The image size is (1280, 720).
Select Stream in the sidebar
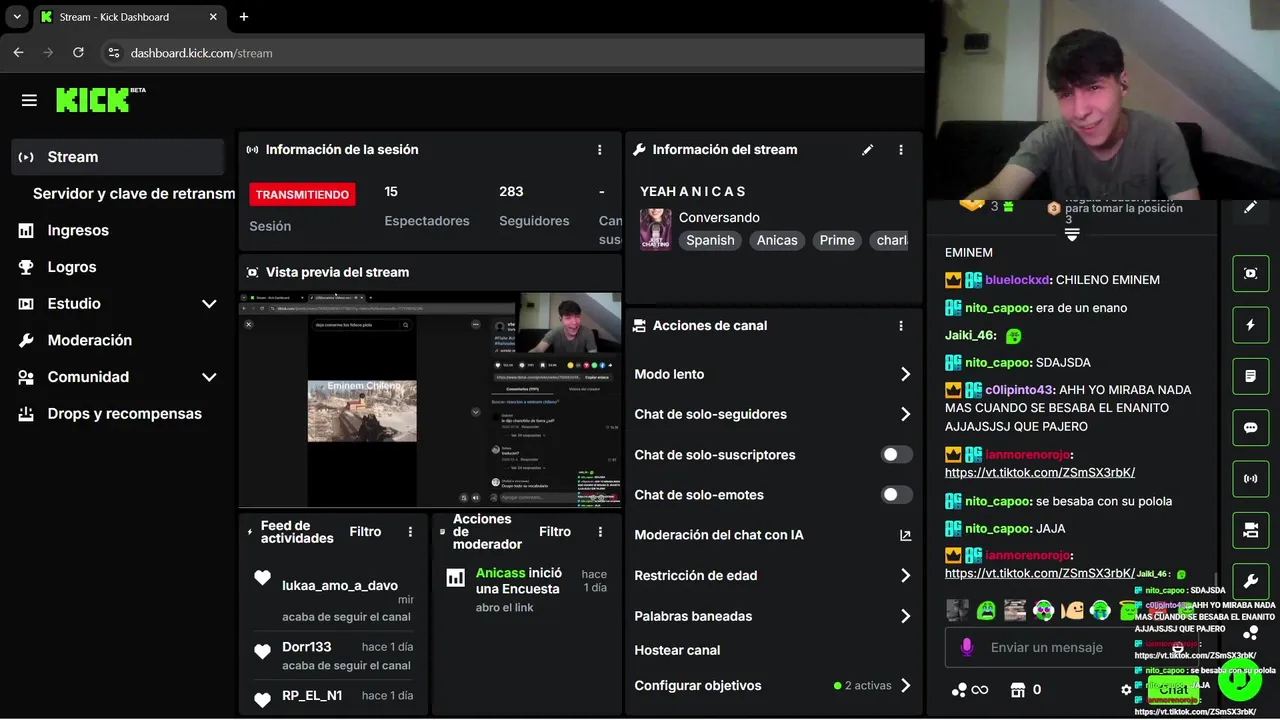(118, 157)
